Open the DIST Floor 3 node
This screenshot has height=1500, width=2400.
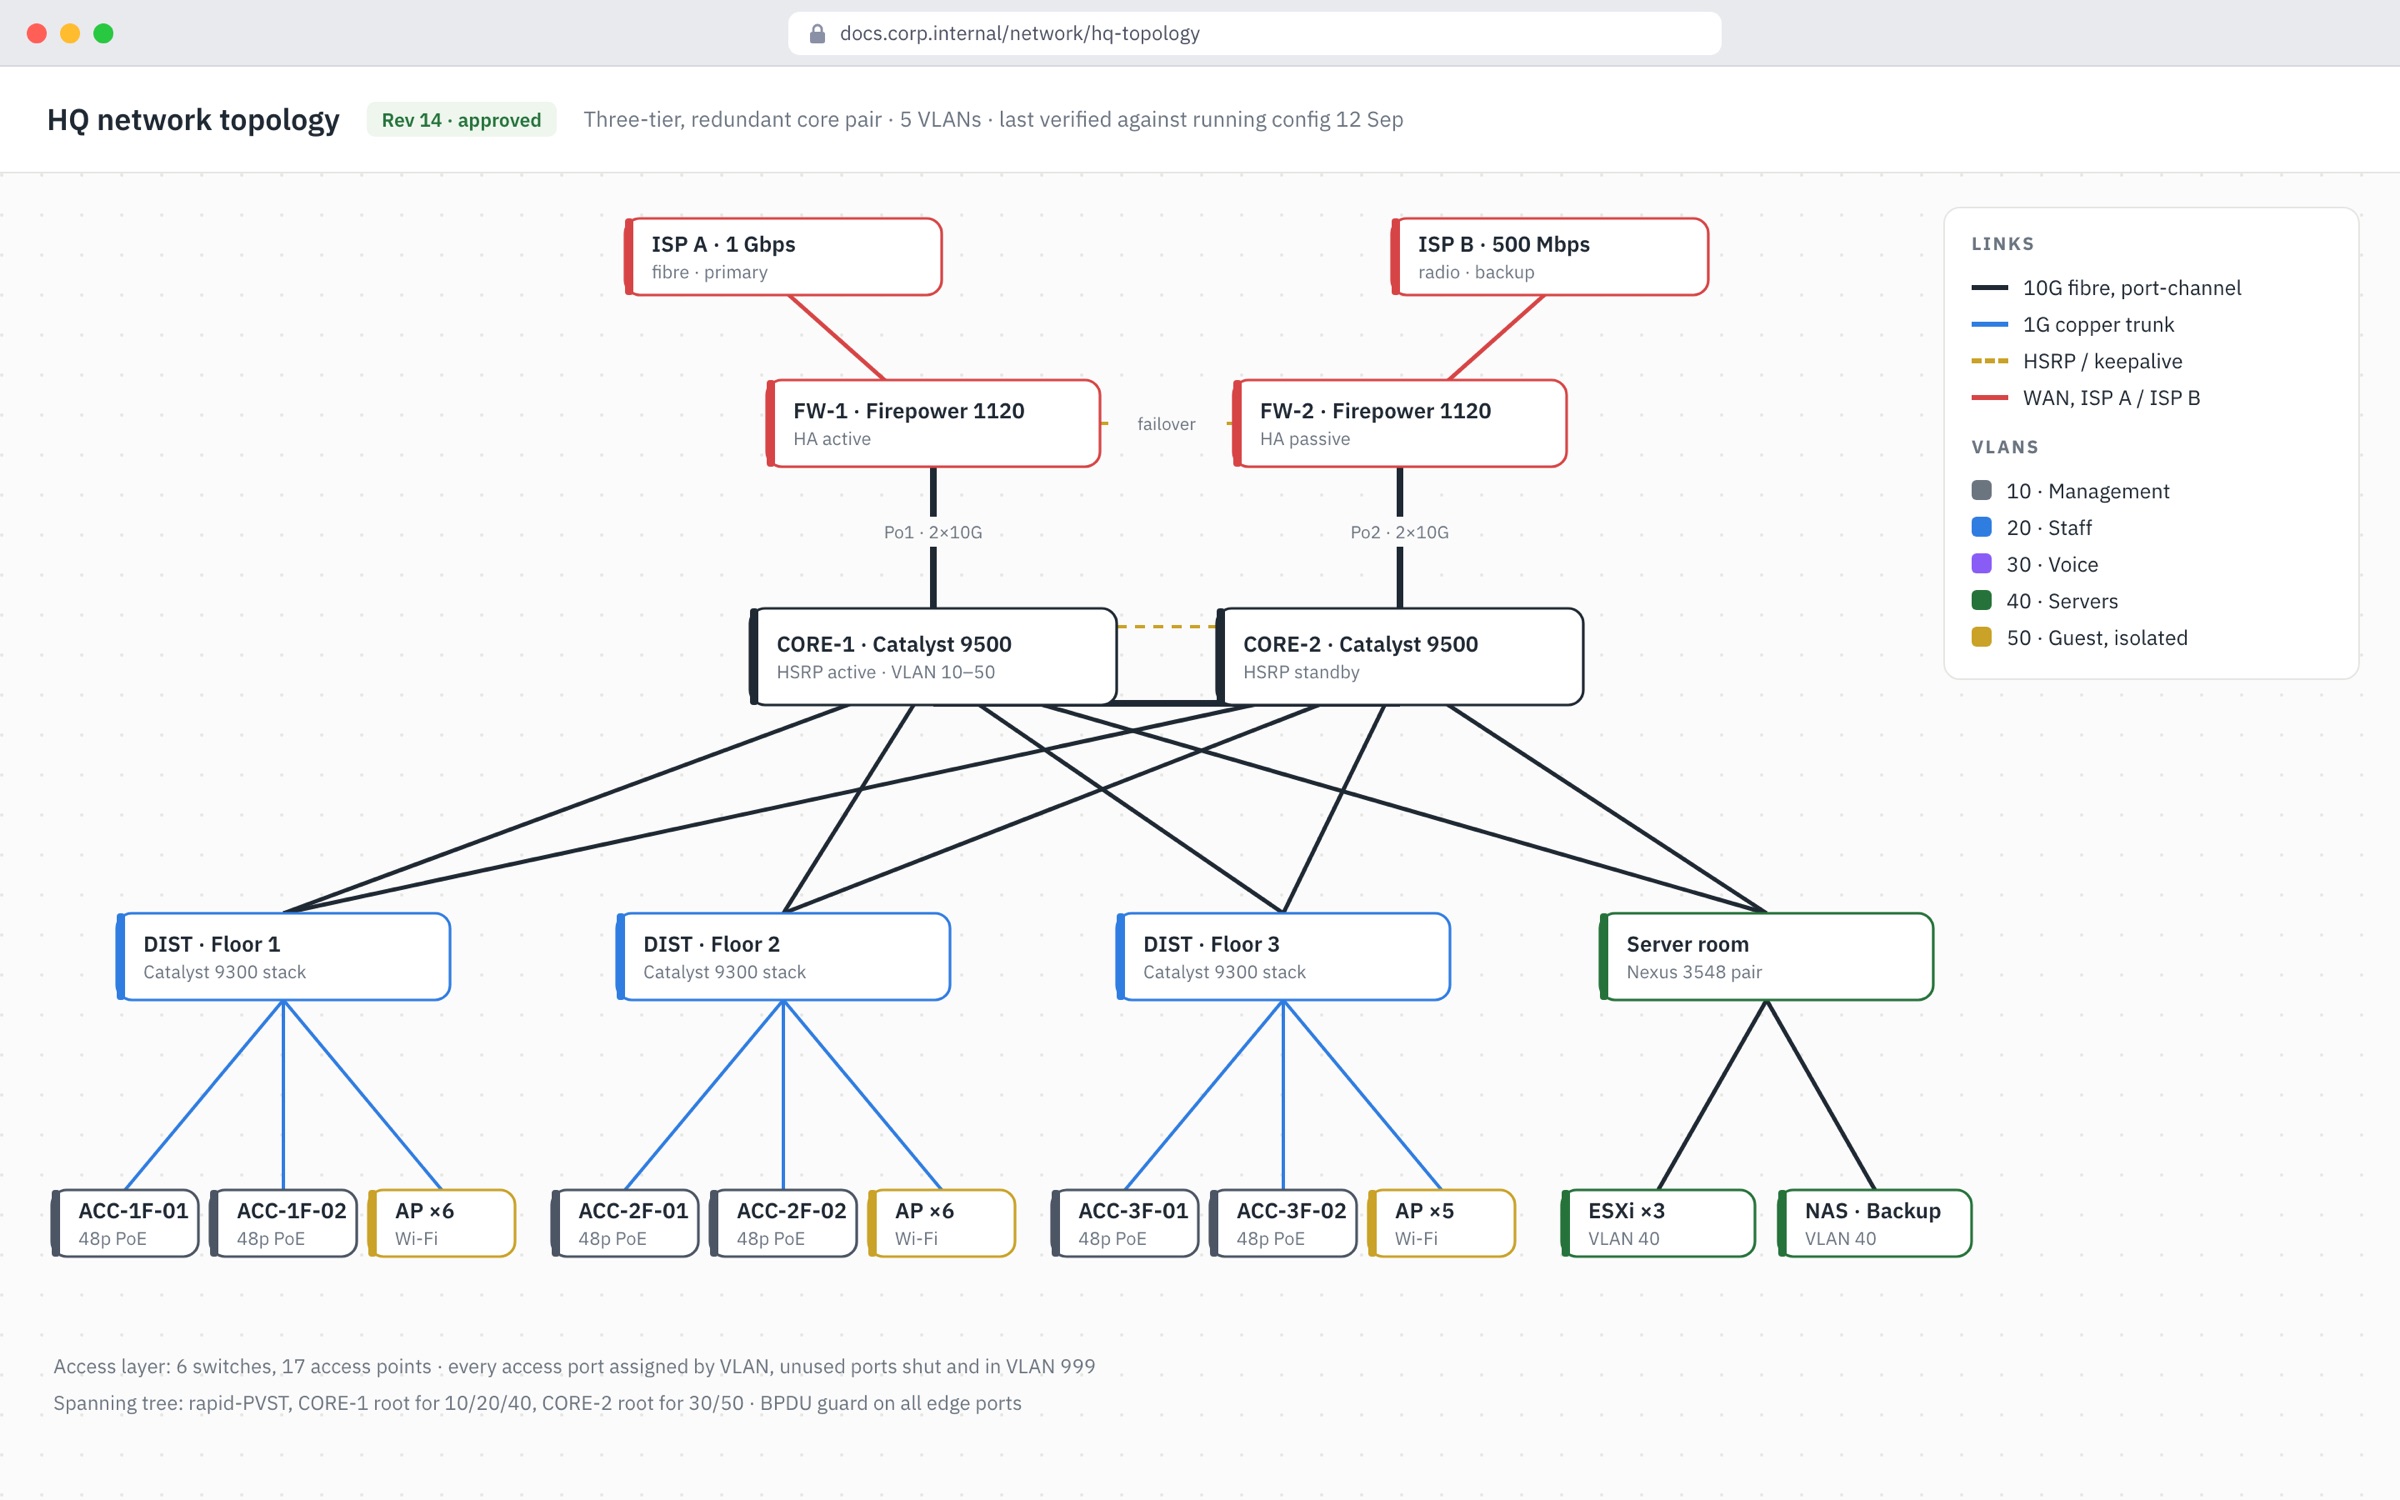1283,957
